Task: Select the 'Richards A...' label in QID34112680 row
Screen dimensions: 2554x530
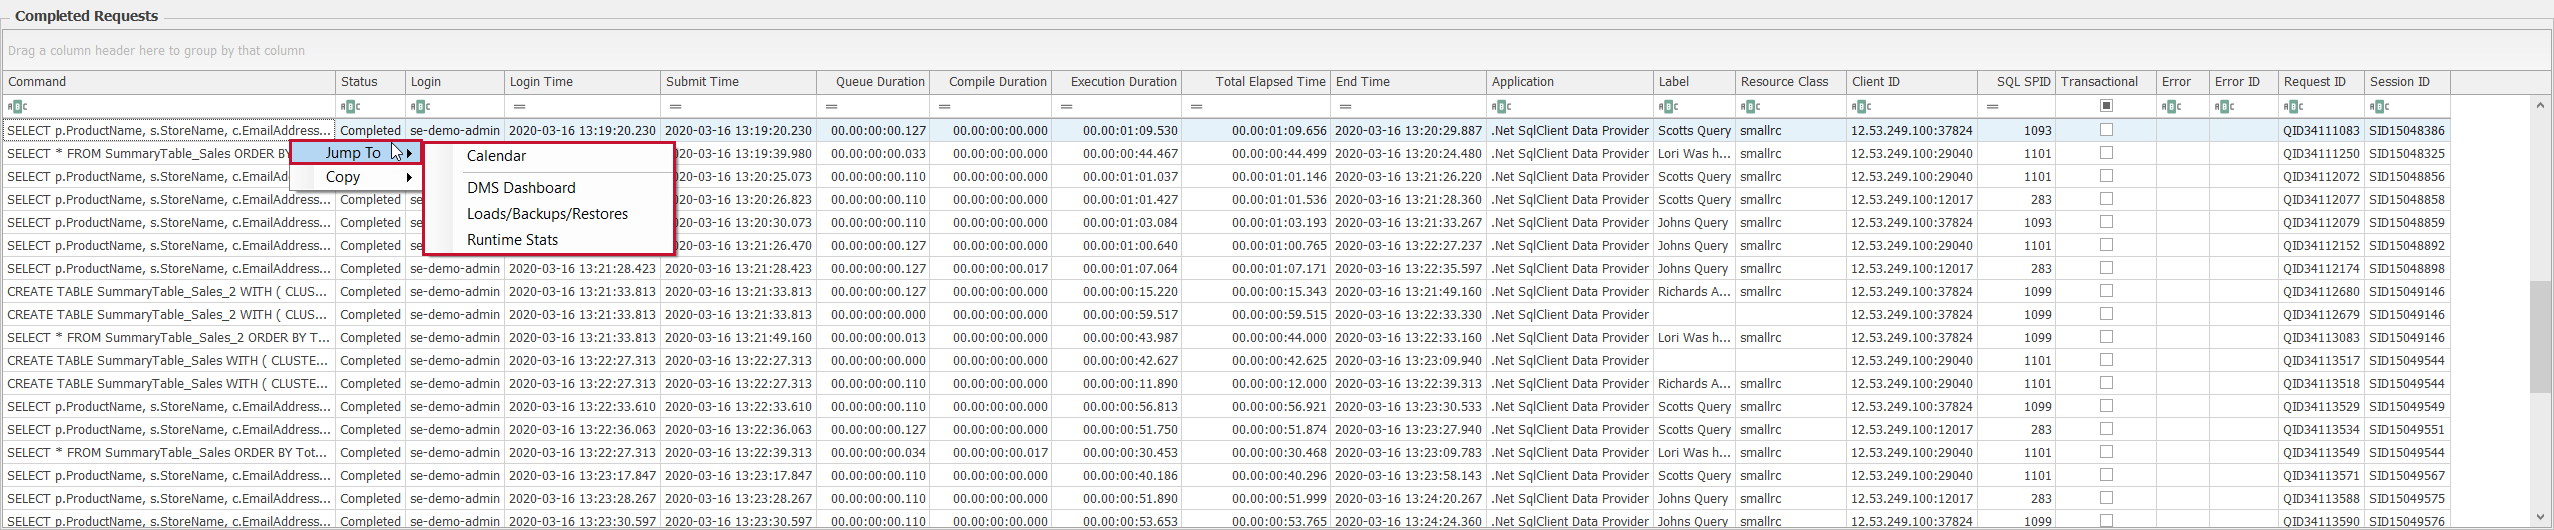Action: [1694, 291]
